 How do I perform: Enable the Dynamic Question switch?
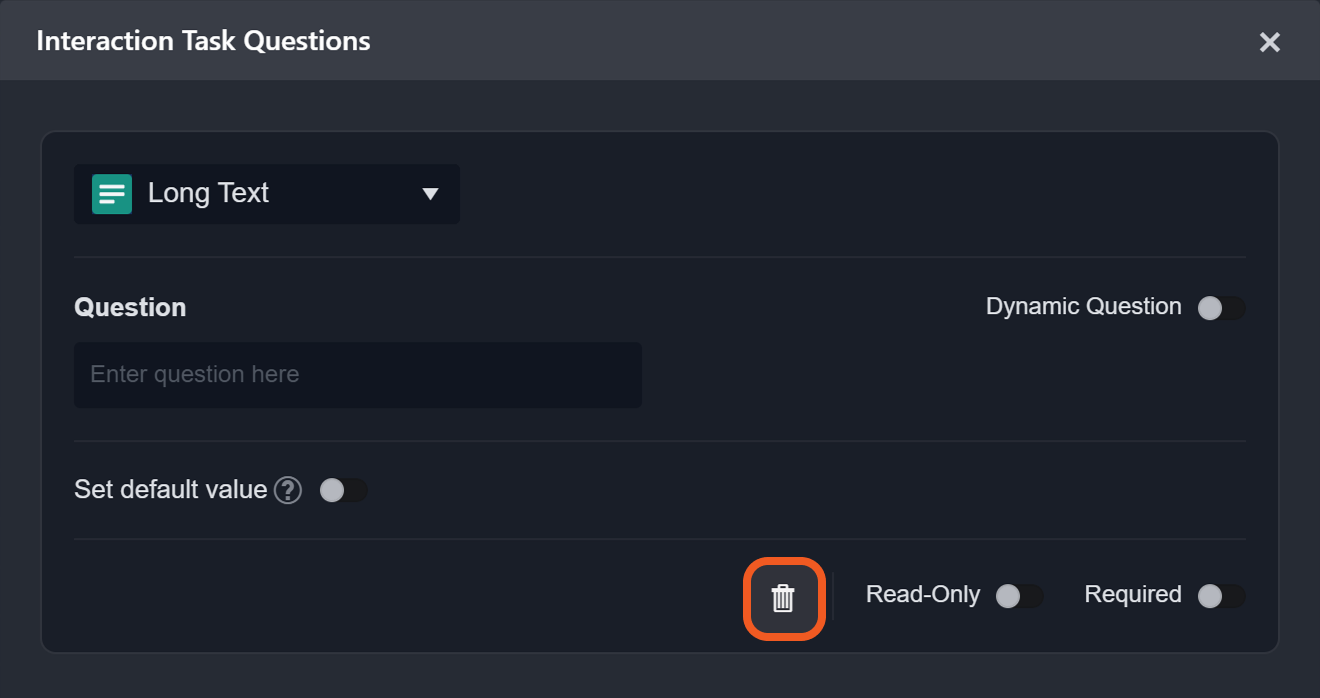coord(1221,308)
